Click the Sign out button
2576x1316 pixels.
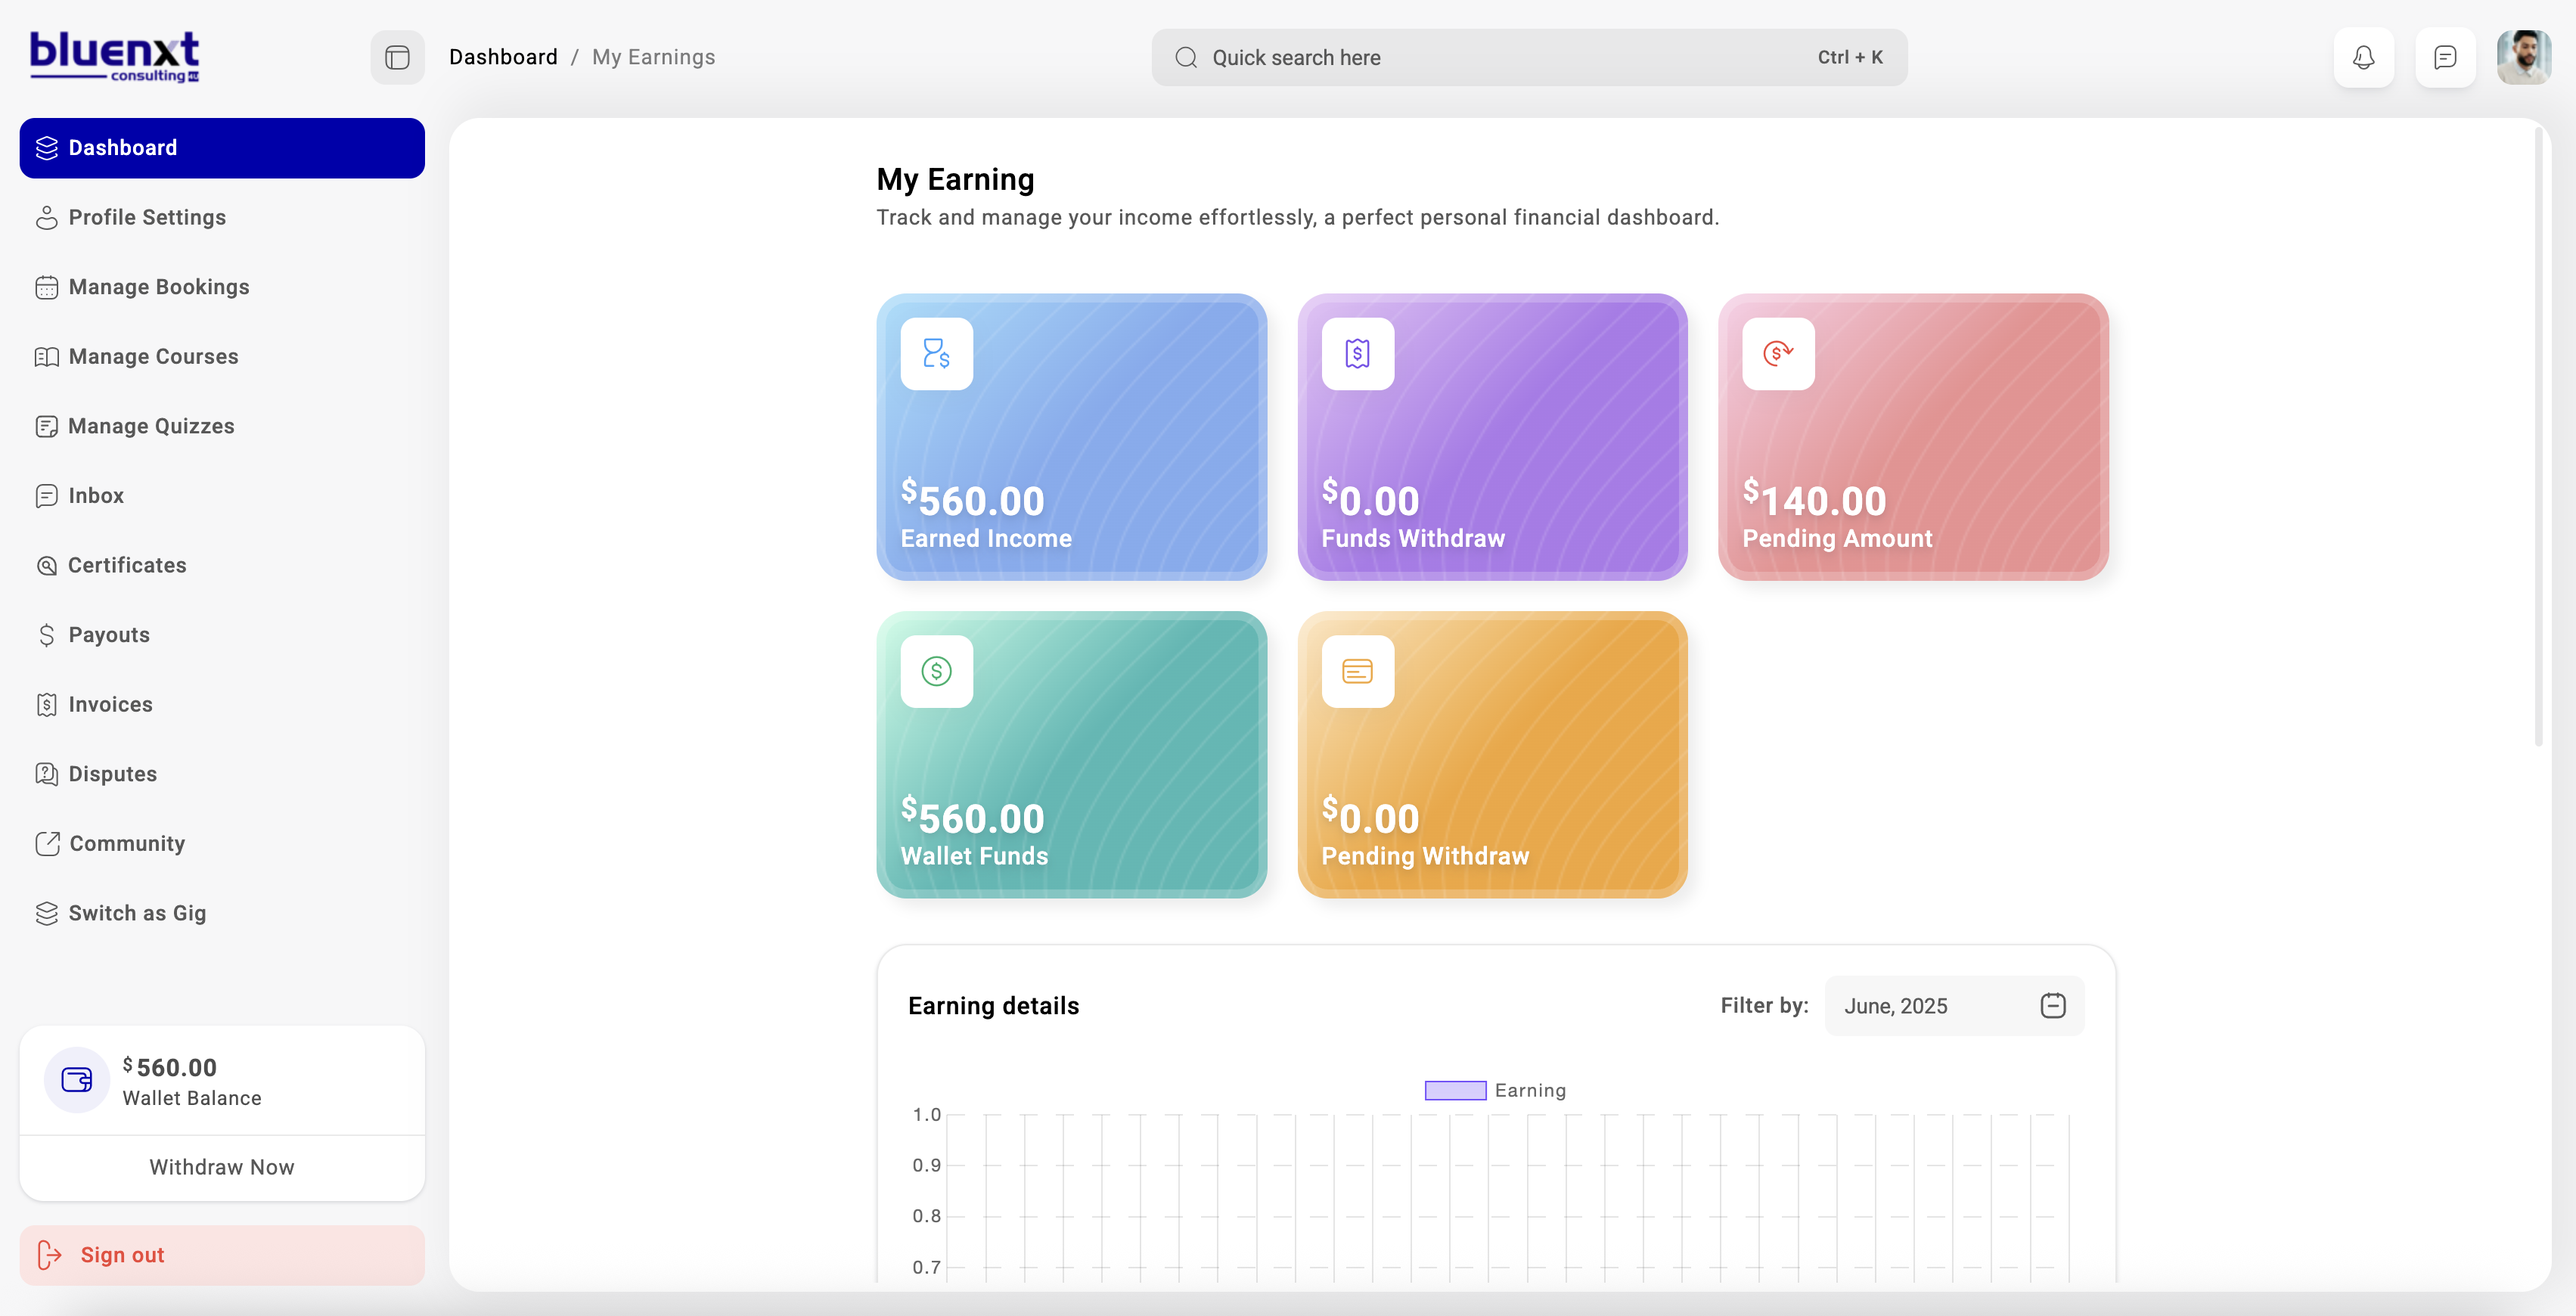221,1255
